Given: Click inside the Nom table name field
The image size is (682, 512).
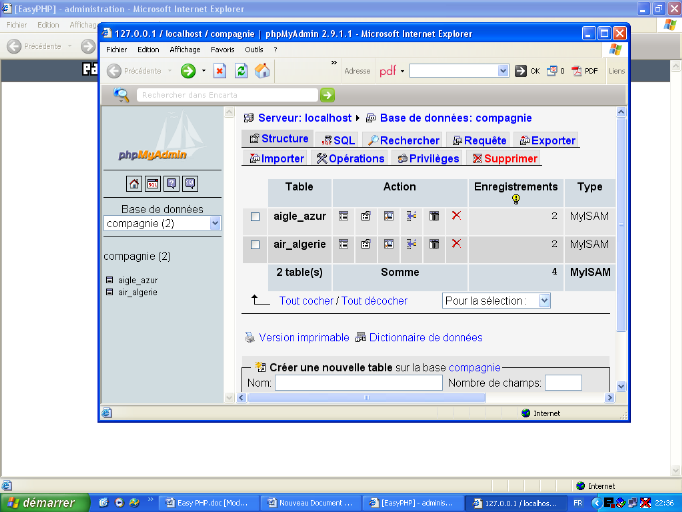Looking at the screenshot, I should pos(359,383).
